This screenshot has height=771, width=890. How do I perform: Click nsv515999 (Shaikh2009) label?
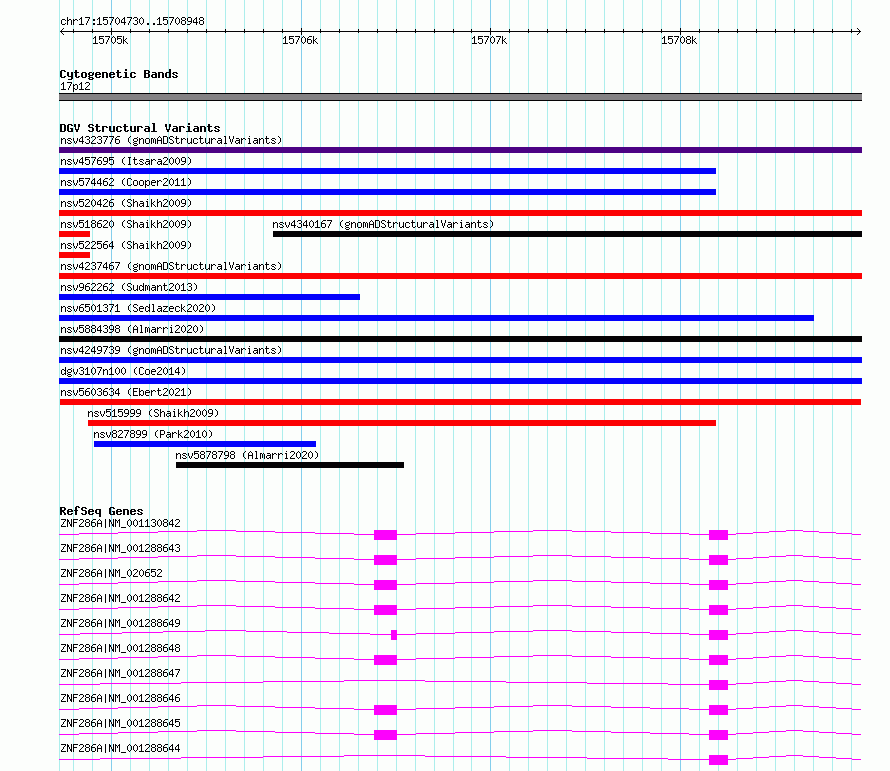[153, 413]
